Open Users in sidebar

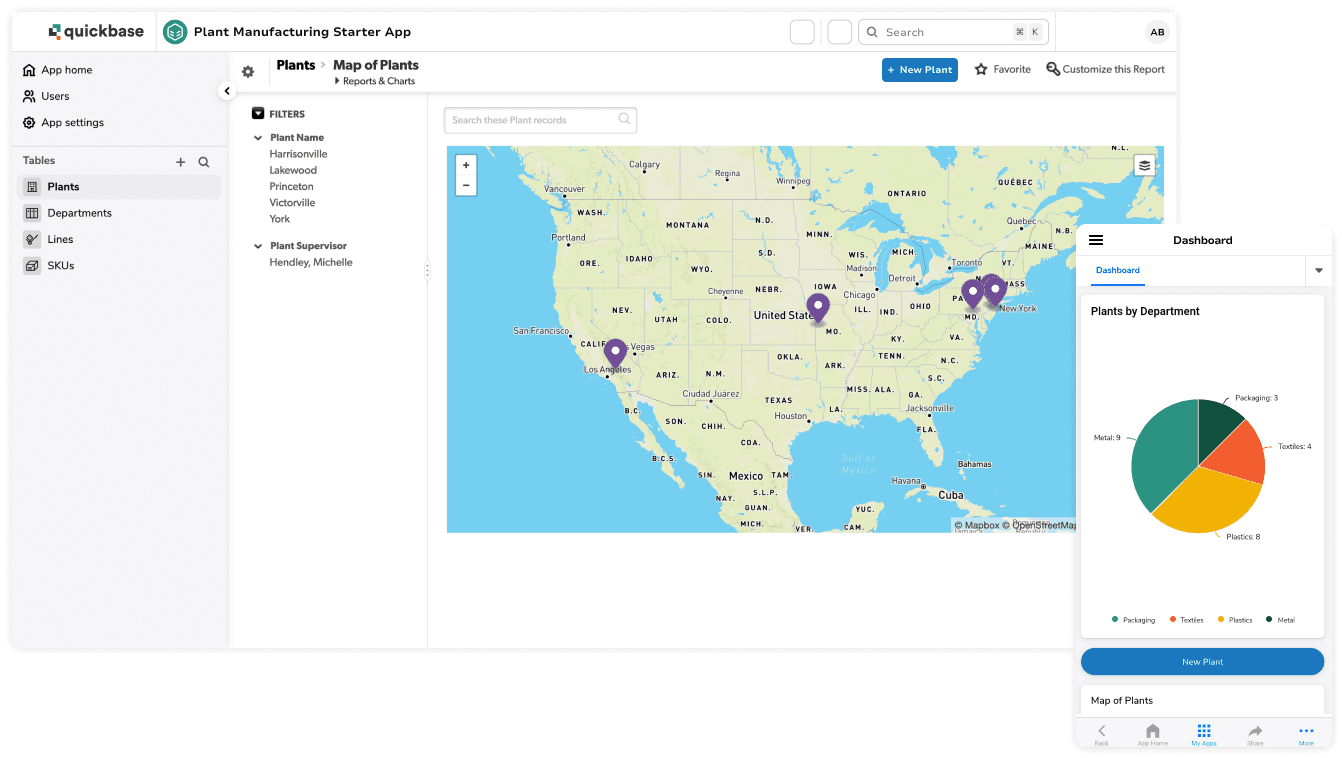point(46,96)
